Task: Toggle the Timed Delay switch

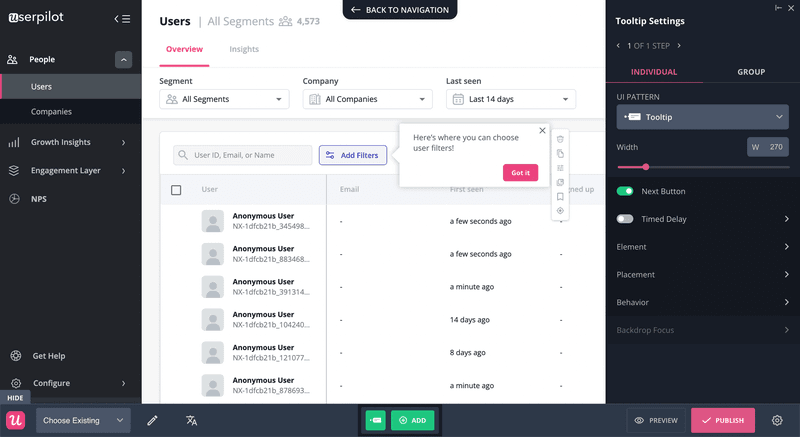Action: pyautogui.click(x=625, y=219)
